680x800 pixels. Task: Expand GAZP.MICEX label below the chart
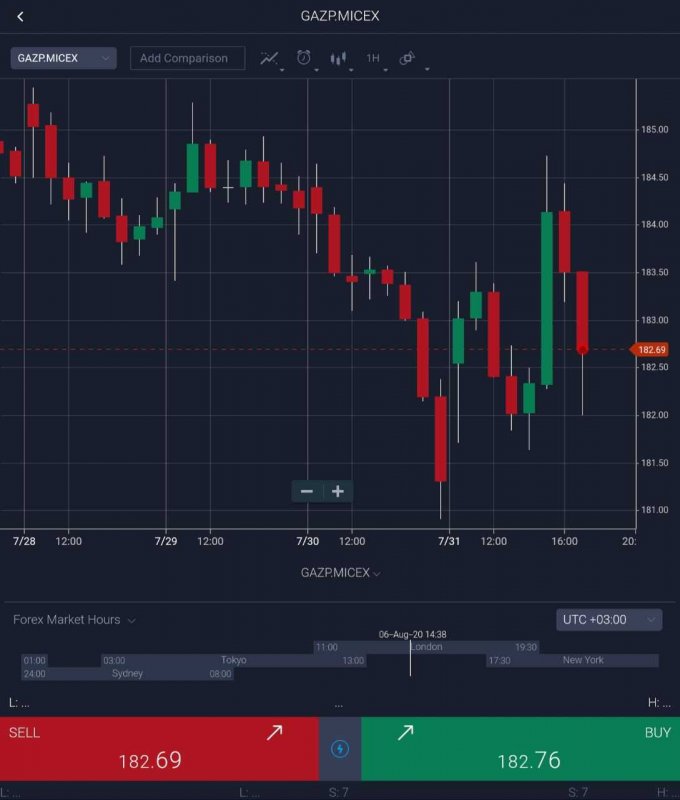click(340, 573)
